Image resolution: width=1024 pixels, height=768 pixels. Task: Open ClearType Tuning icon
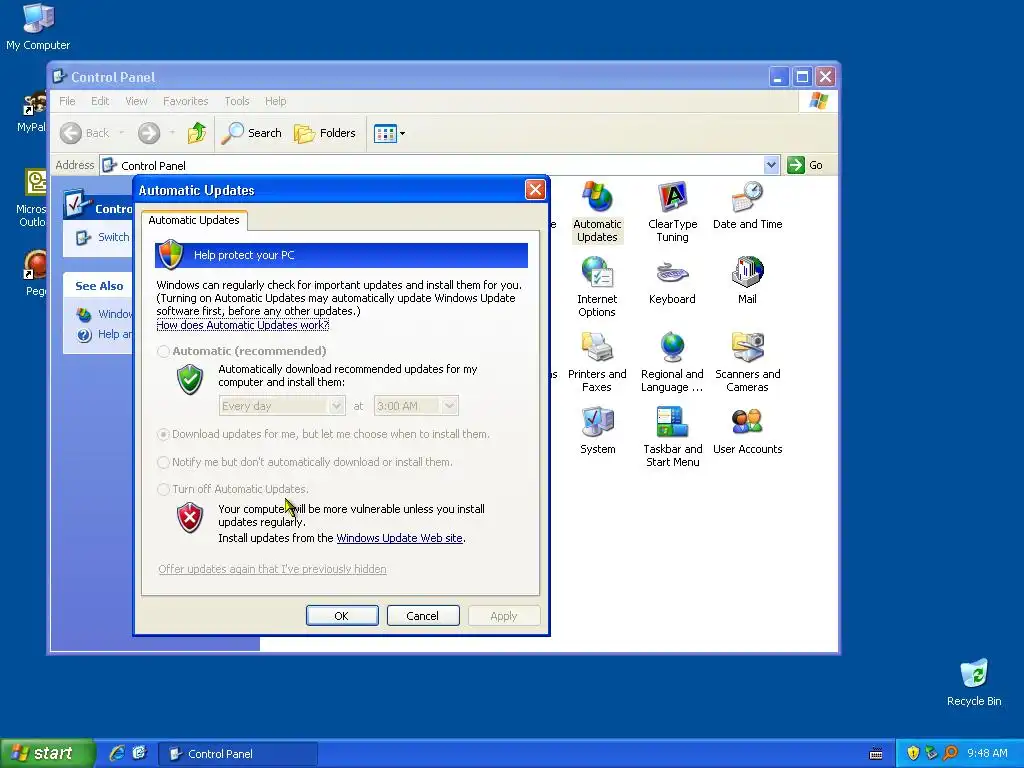point(672,212)
